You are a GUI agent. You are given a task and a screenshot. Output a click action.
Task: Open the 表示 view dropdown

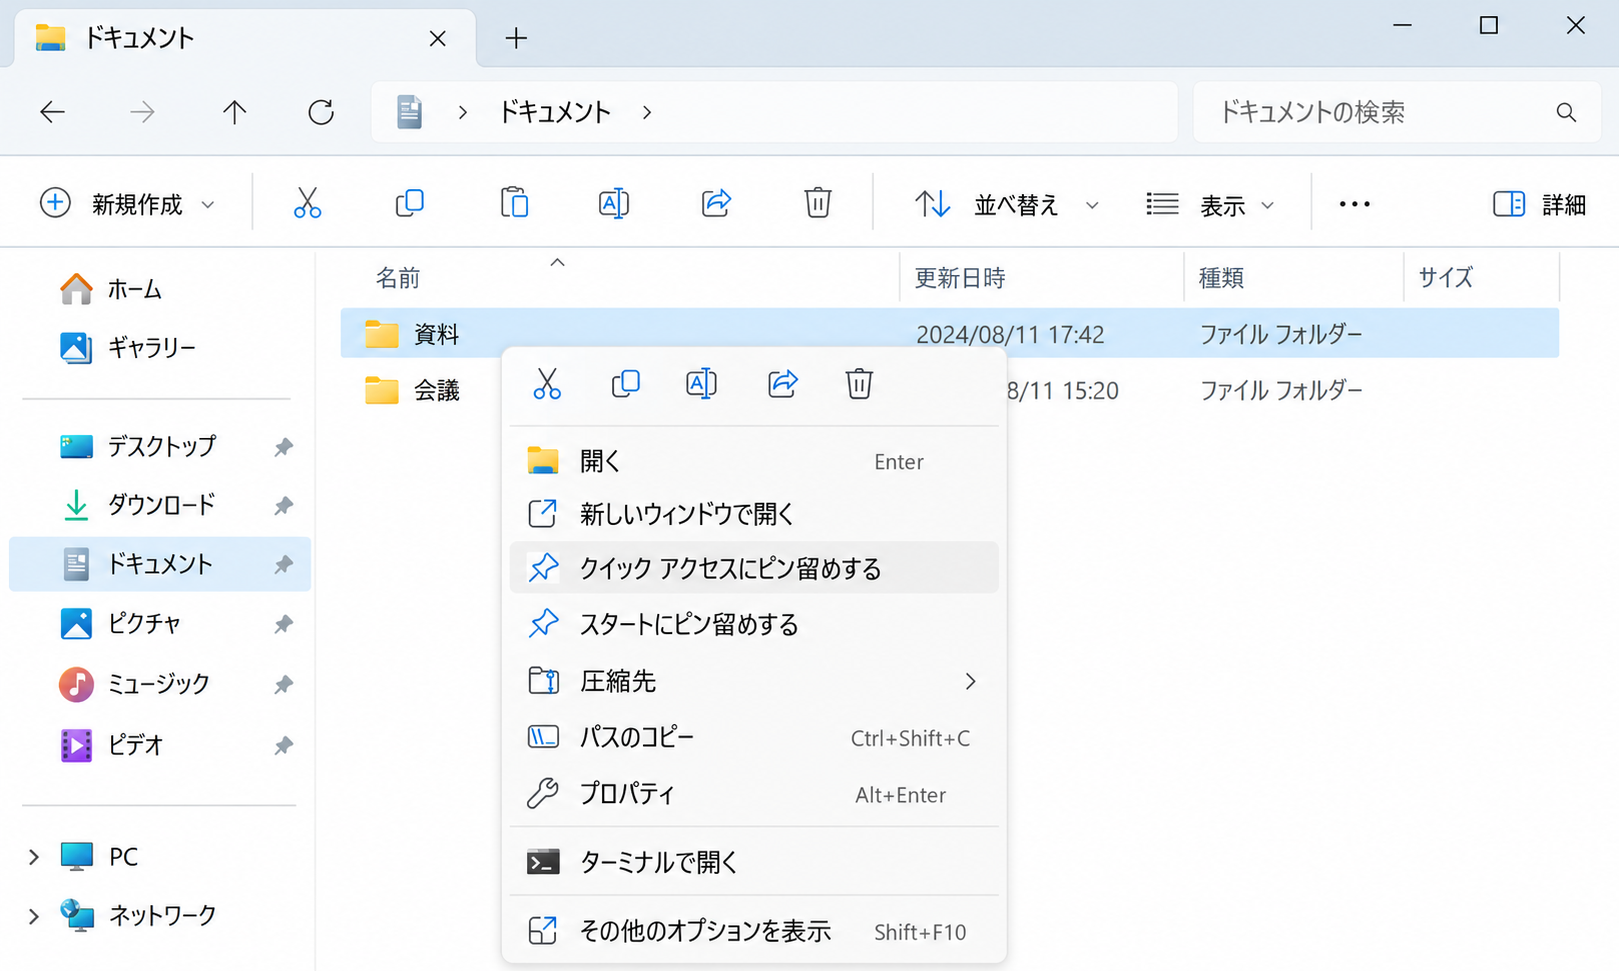click(x=1210, y=204)
